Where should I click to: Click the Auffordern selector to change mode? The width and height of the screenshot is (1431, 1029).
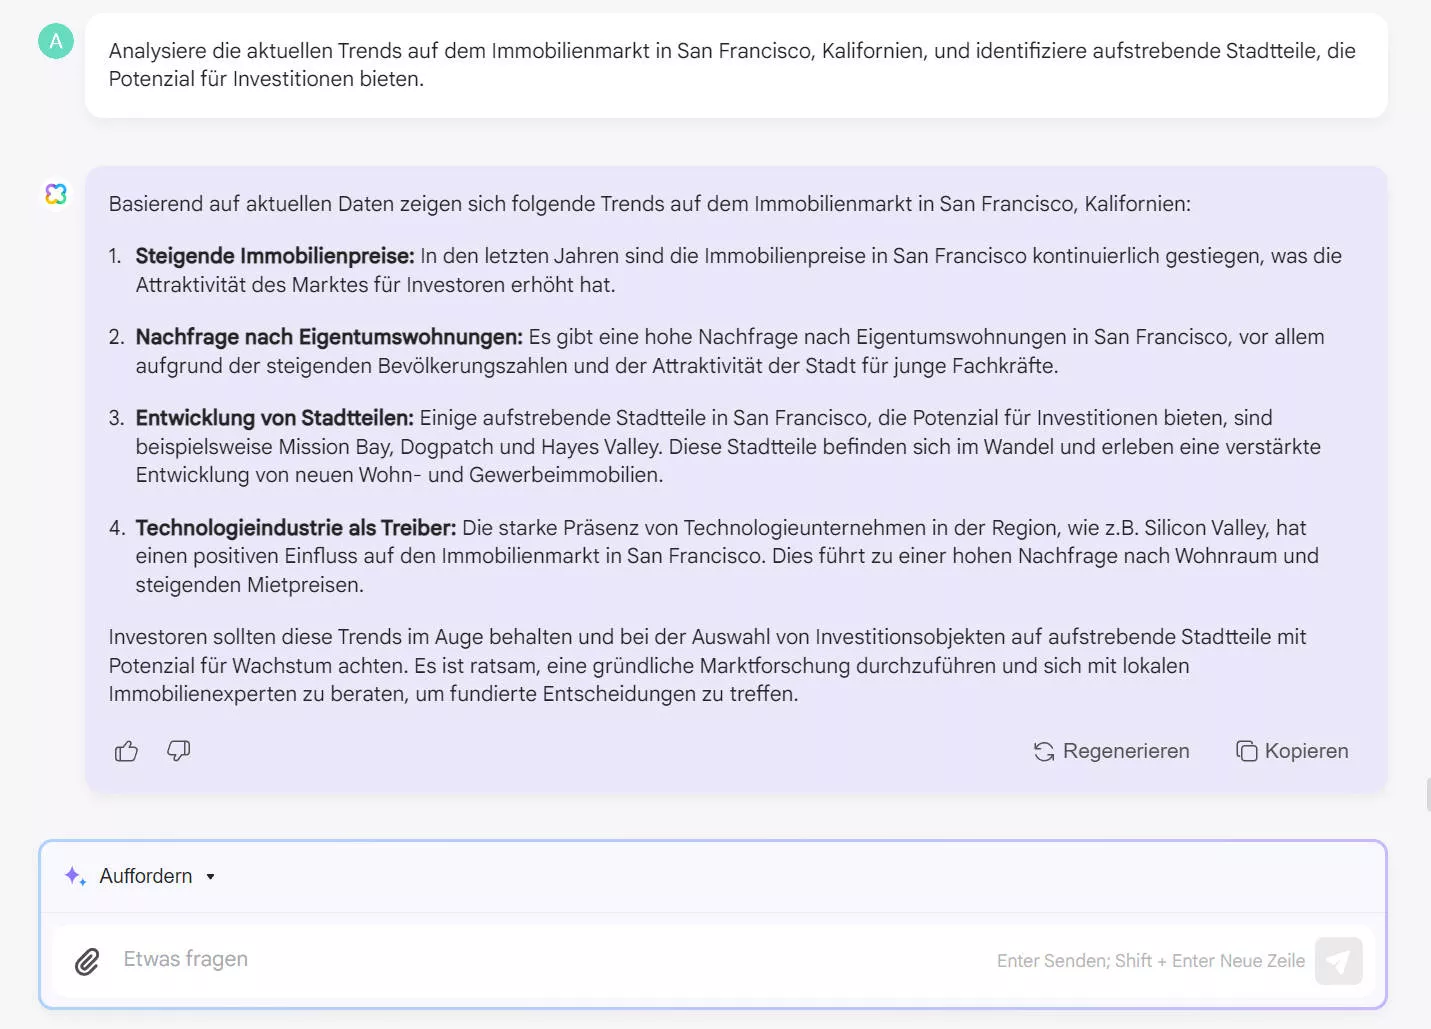pos(145,876)
